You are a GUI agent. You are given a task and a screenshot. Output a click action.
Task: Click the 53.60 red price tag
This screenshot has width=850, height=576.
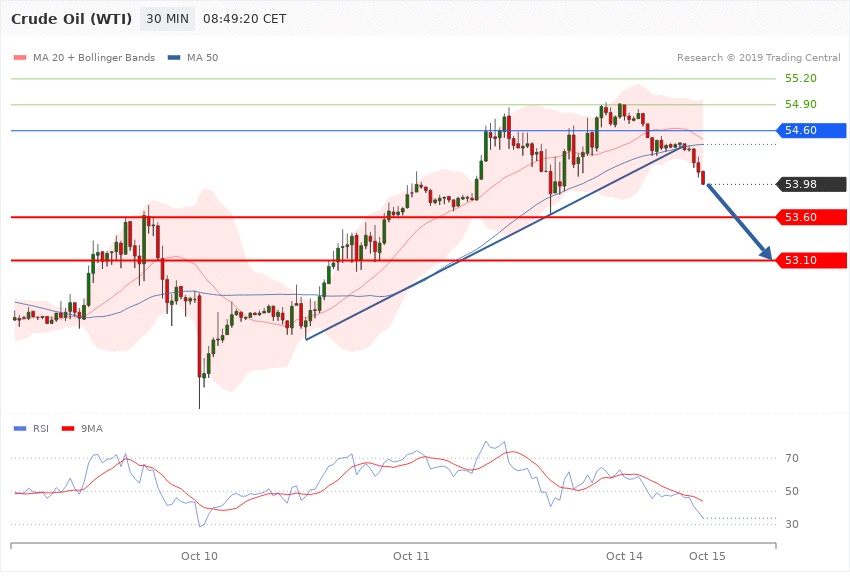(x=811, y=217)
